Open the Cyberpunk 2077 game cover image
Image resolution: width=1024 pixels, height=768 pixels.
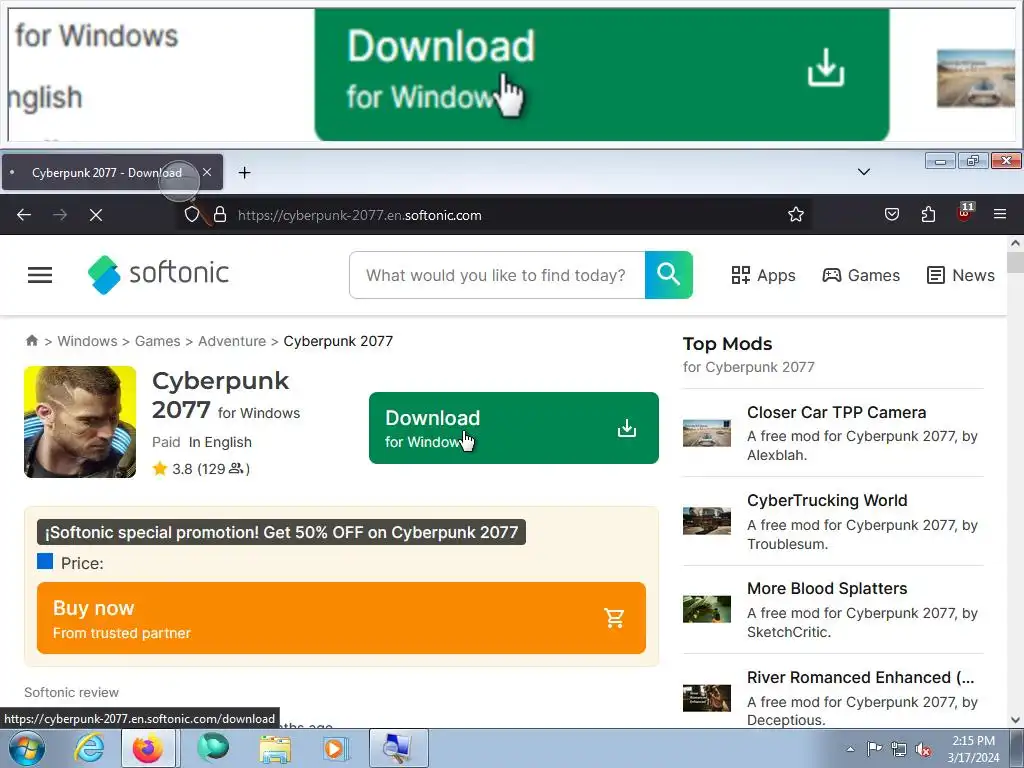click(80, 422)
